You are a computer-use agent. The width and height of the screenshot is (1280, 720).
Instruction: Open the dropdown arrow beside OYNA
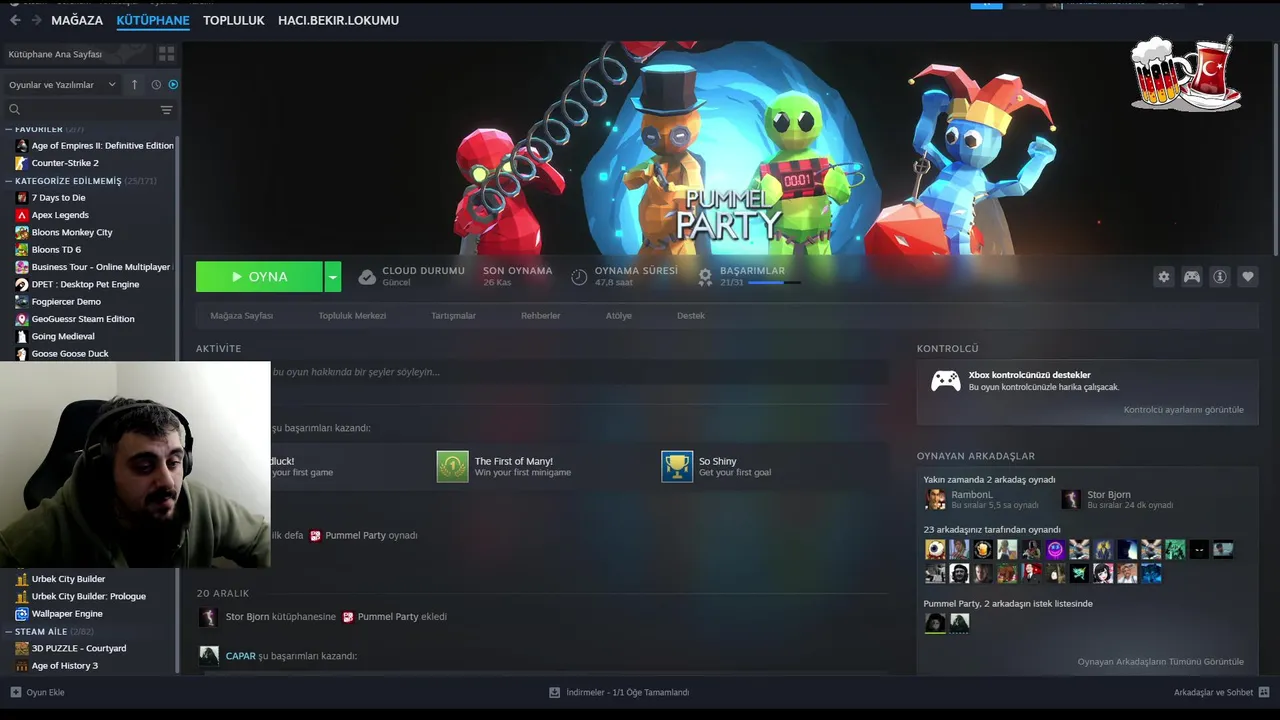(333, 277)
